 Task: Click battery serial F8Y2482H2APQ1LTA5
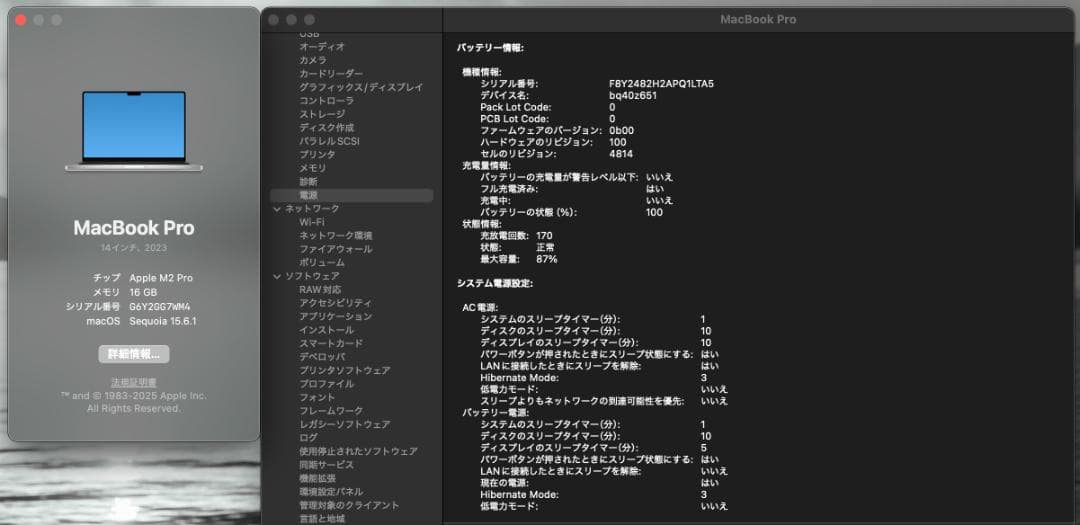click(661, 84)
